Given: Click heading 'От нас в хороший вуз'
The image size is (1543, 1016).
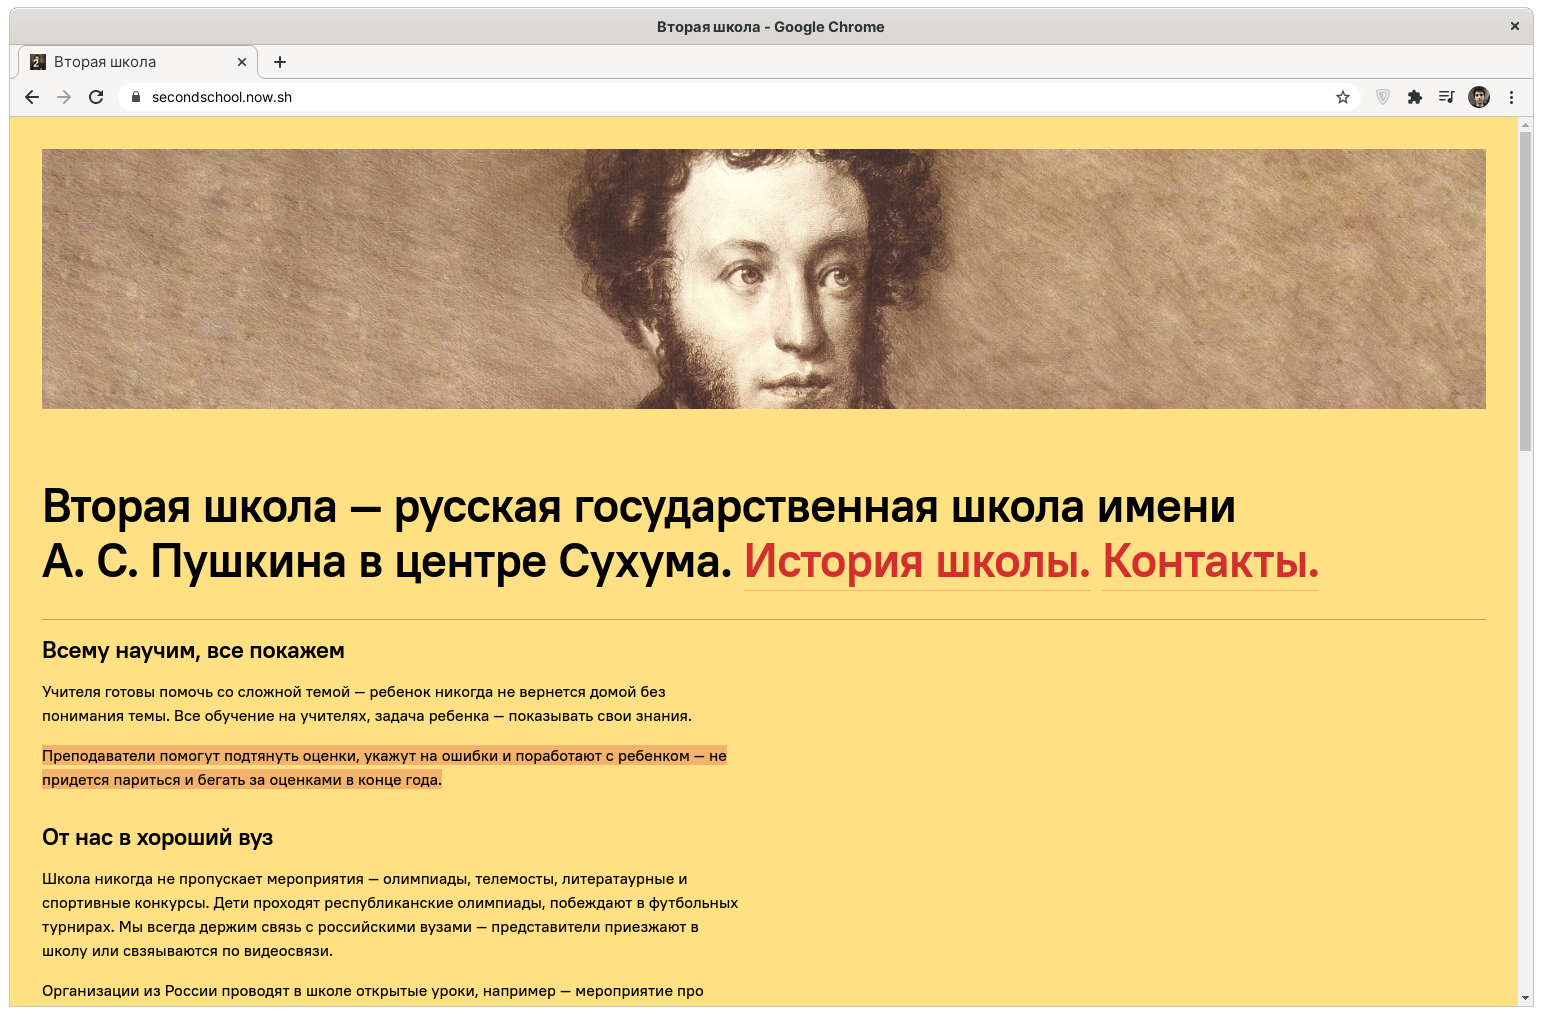Looking at the screenshot, I should tap(158, 838).
